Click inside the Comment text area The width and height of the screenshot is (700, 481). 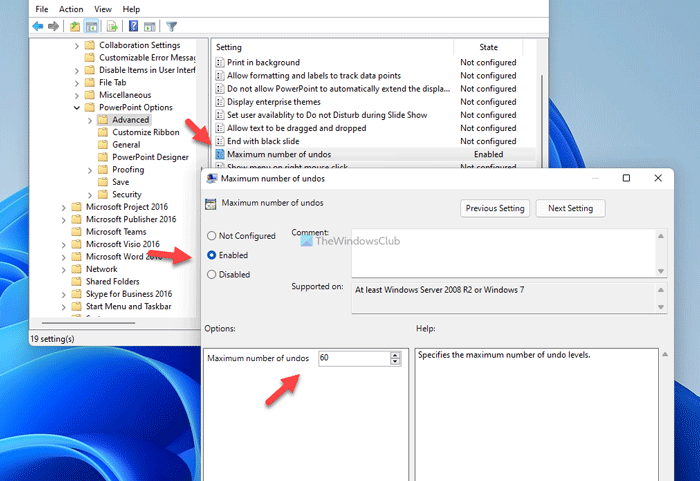tap(504, 253)
